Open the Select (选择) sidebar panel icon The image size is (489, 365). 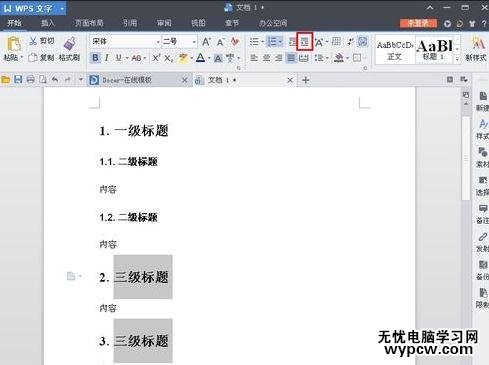click(483, 180)
